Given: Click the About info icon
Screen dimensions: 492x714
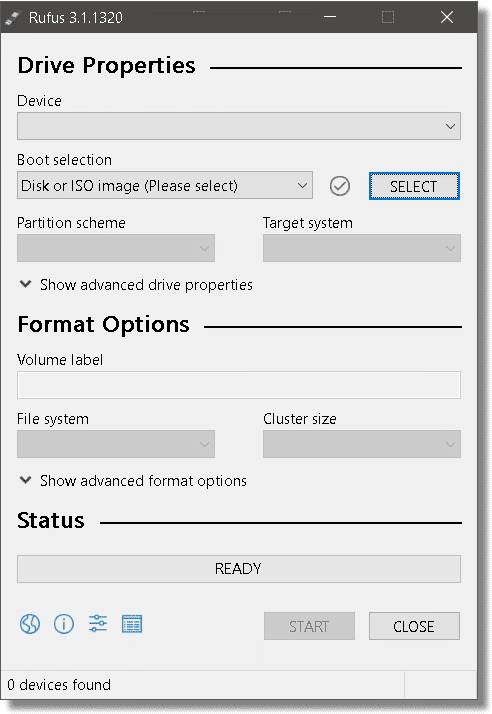Looking at the screenshot, I should (x=64, y=624).
